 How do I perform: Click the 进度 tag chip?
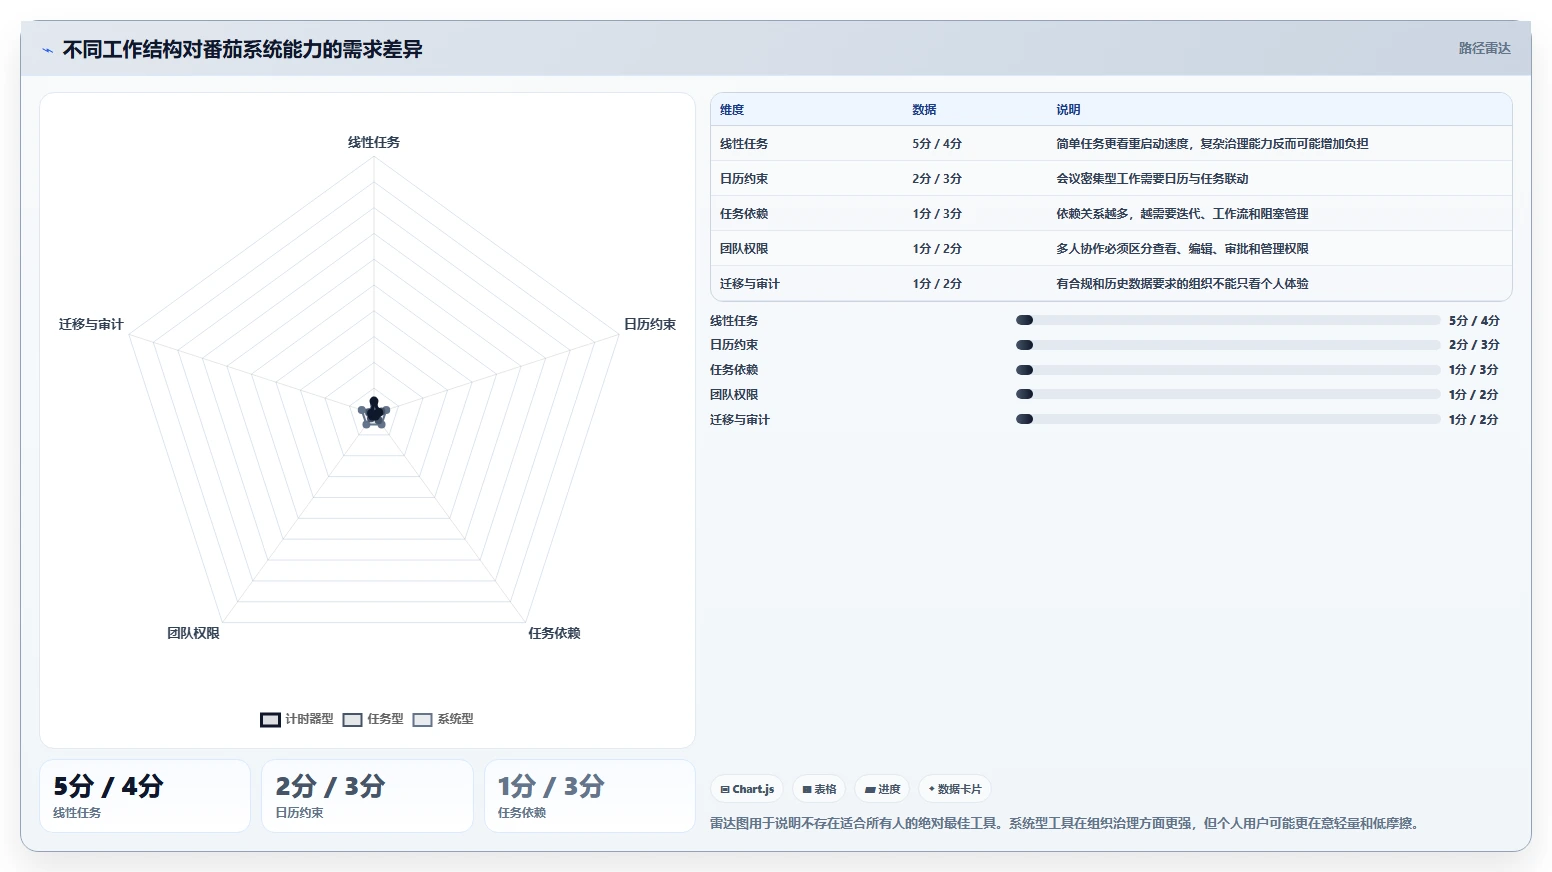point(882,789)
